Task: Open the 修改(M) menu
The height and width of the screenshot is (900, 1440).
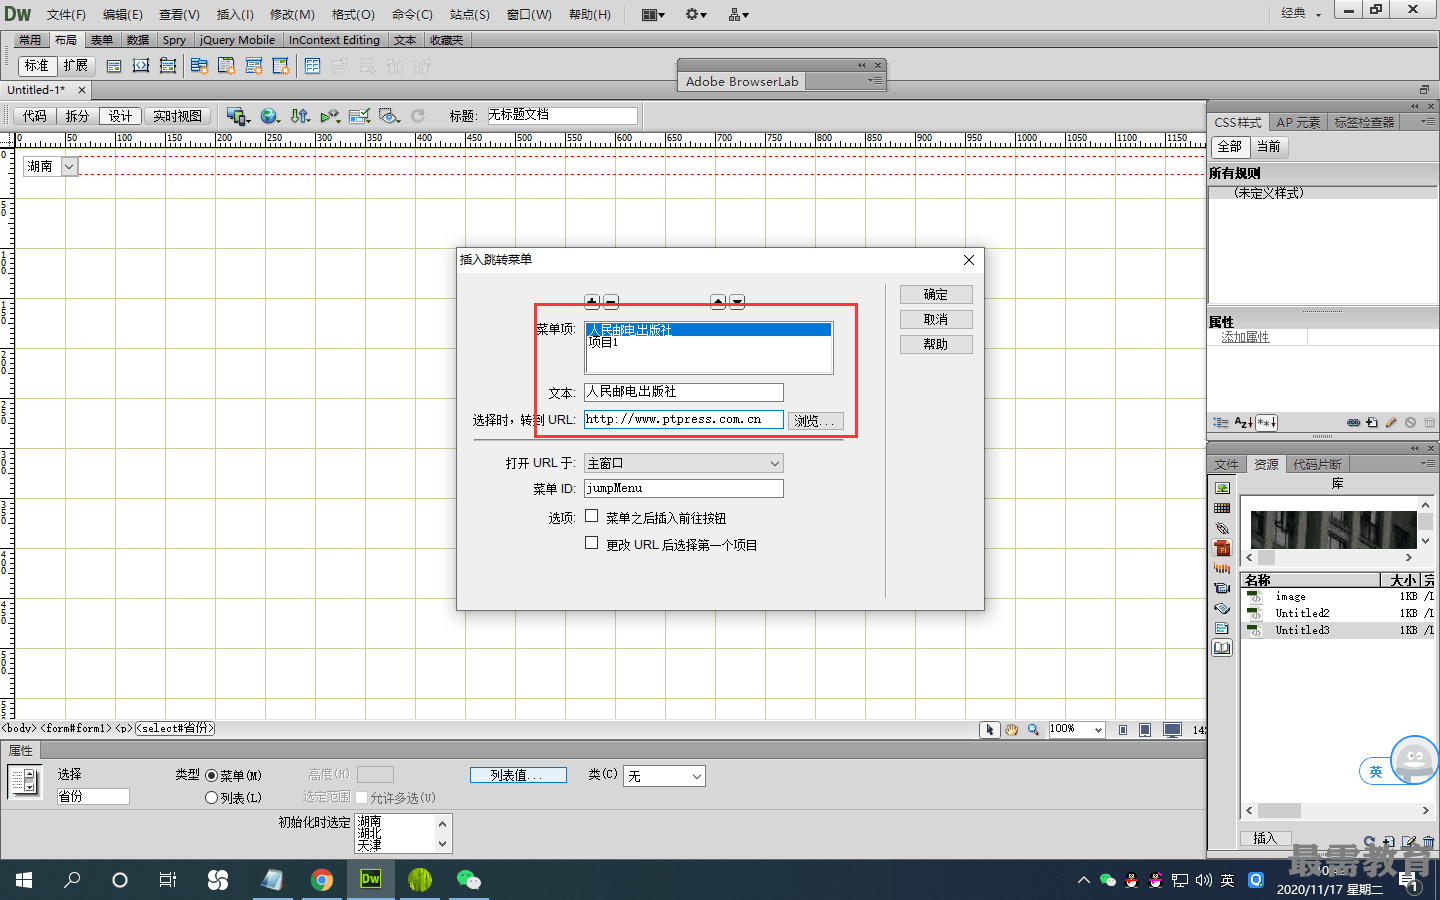Action: (292, 14)
